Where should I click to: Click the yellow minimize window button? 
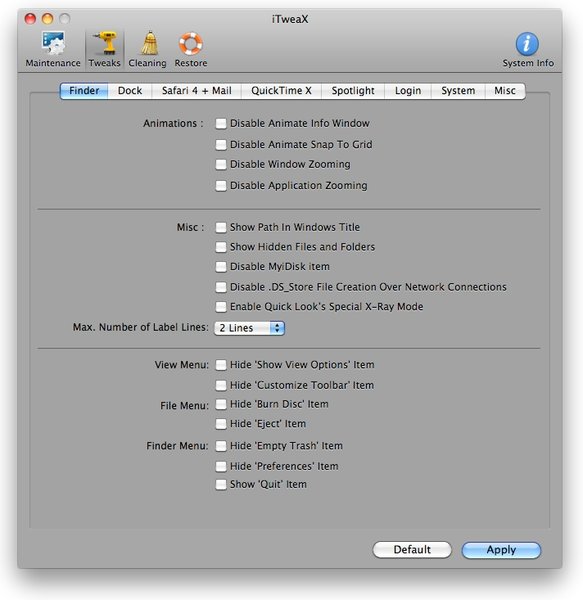pyautogui.click(x=47, y=19)
